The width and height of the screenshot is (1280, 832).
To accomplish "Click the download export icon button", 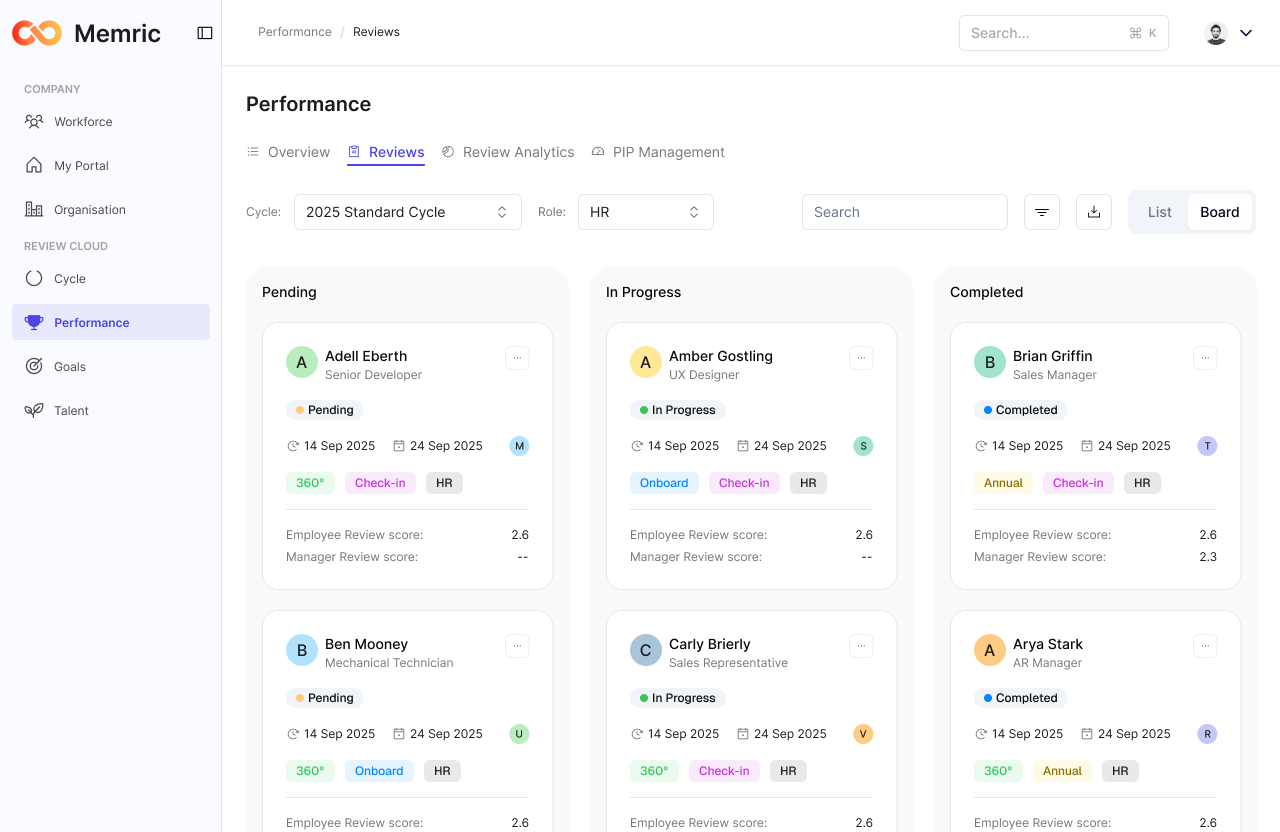I will [x=1094, y=212].
